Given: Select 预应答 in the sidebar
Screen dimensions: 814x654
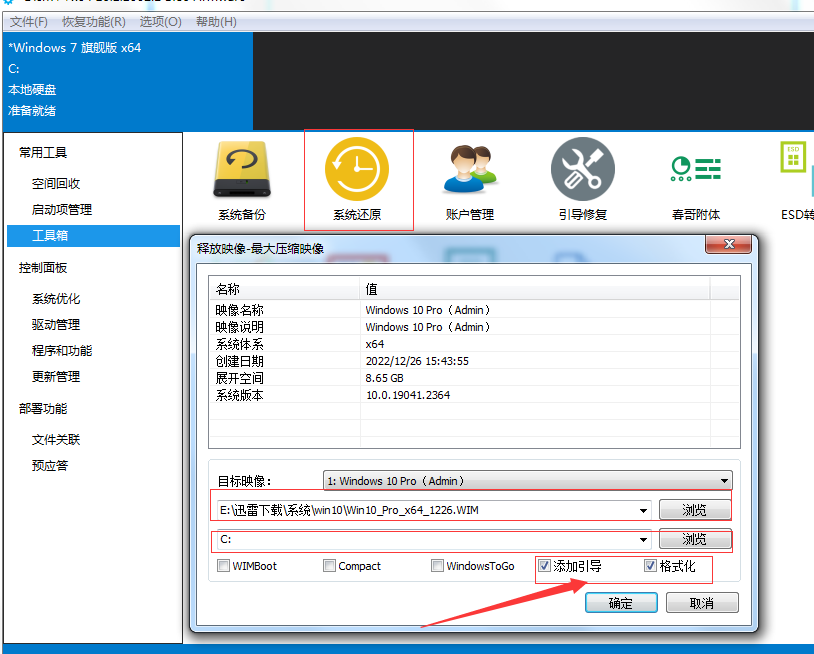Looking at the screenshot, I should [x=50, y=466].
